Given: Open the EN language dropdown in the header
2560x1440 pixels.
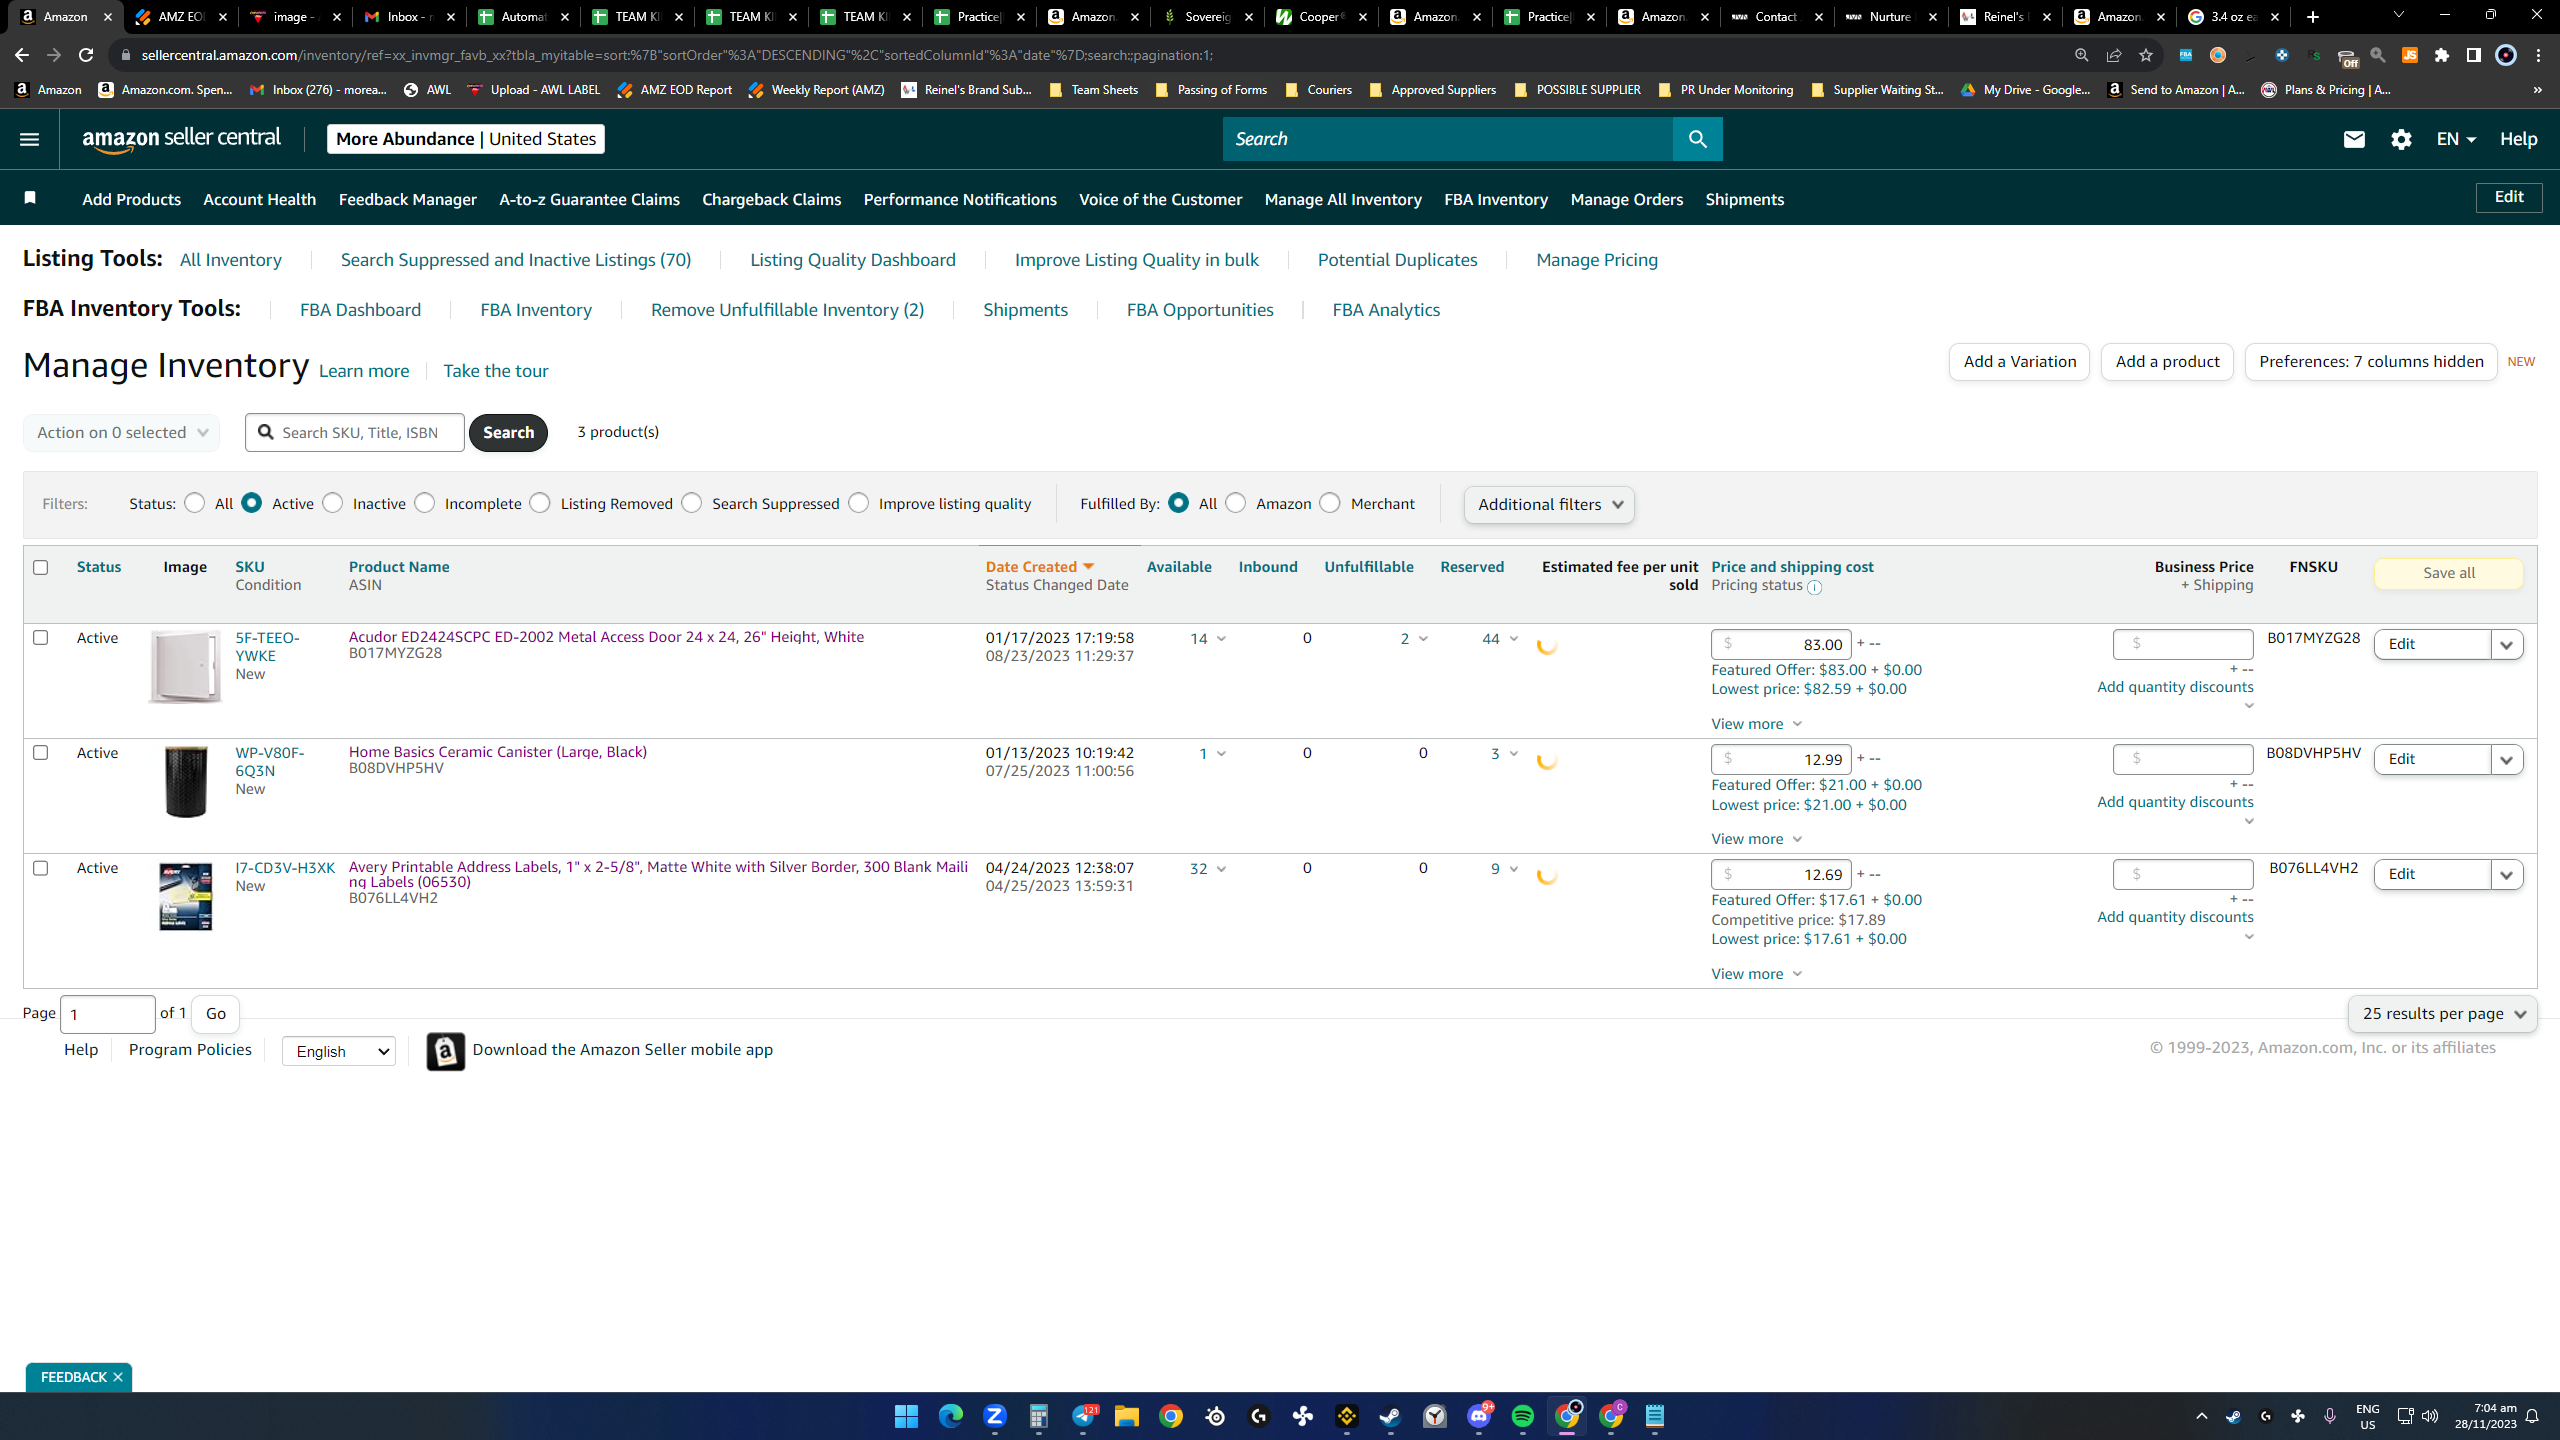Looking at the screenshot, I should [x=2456, y=139].
